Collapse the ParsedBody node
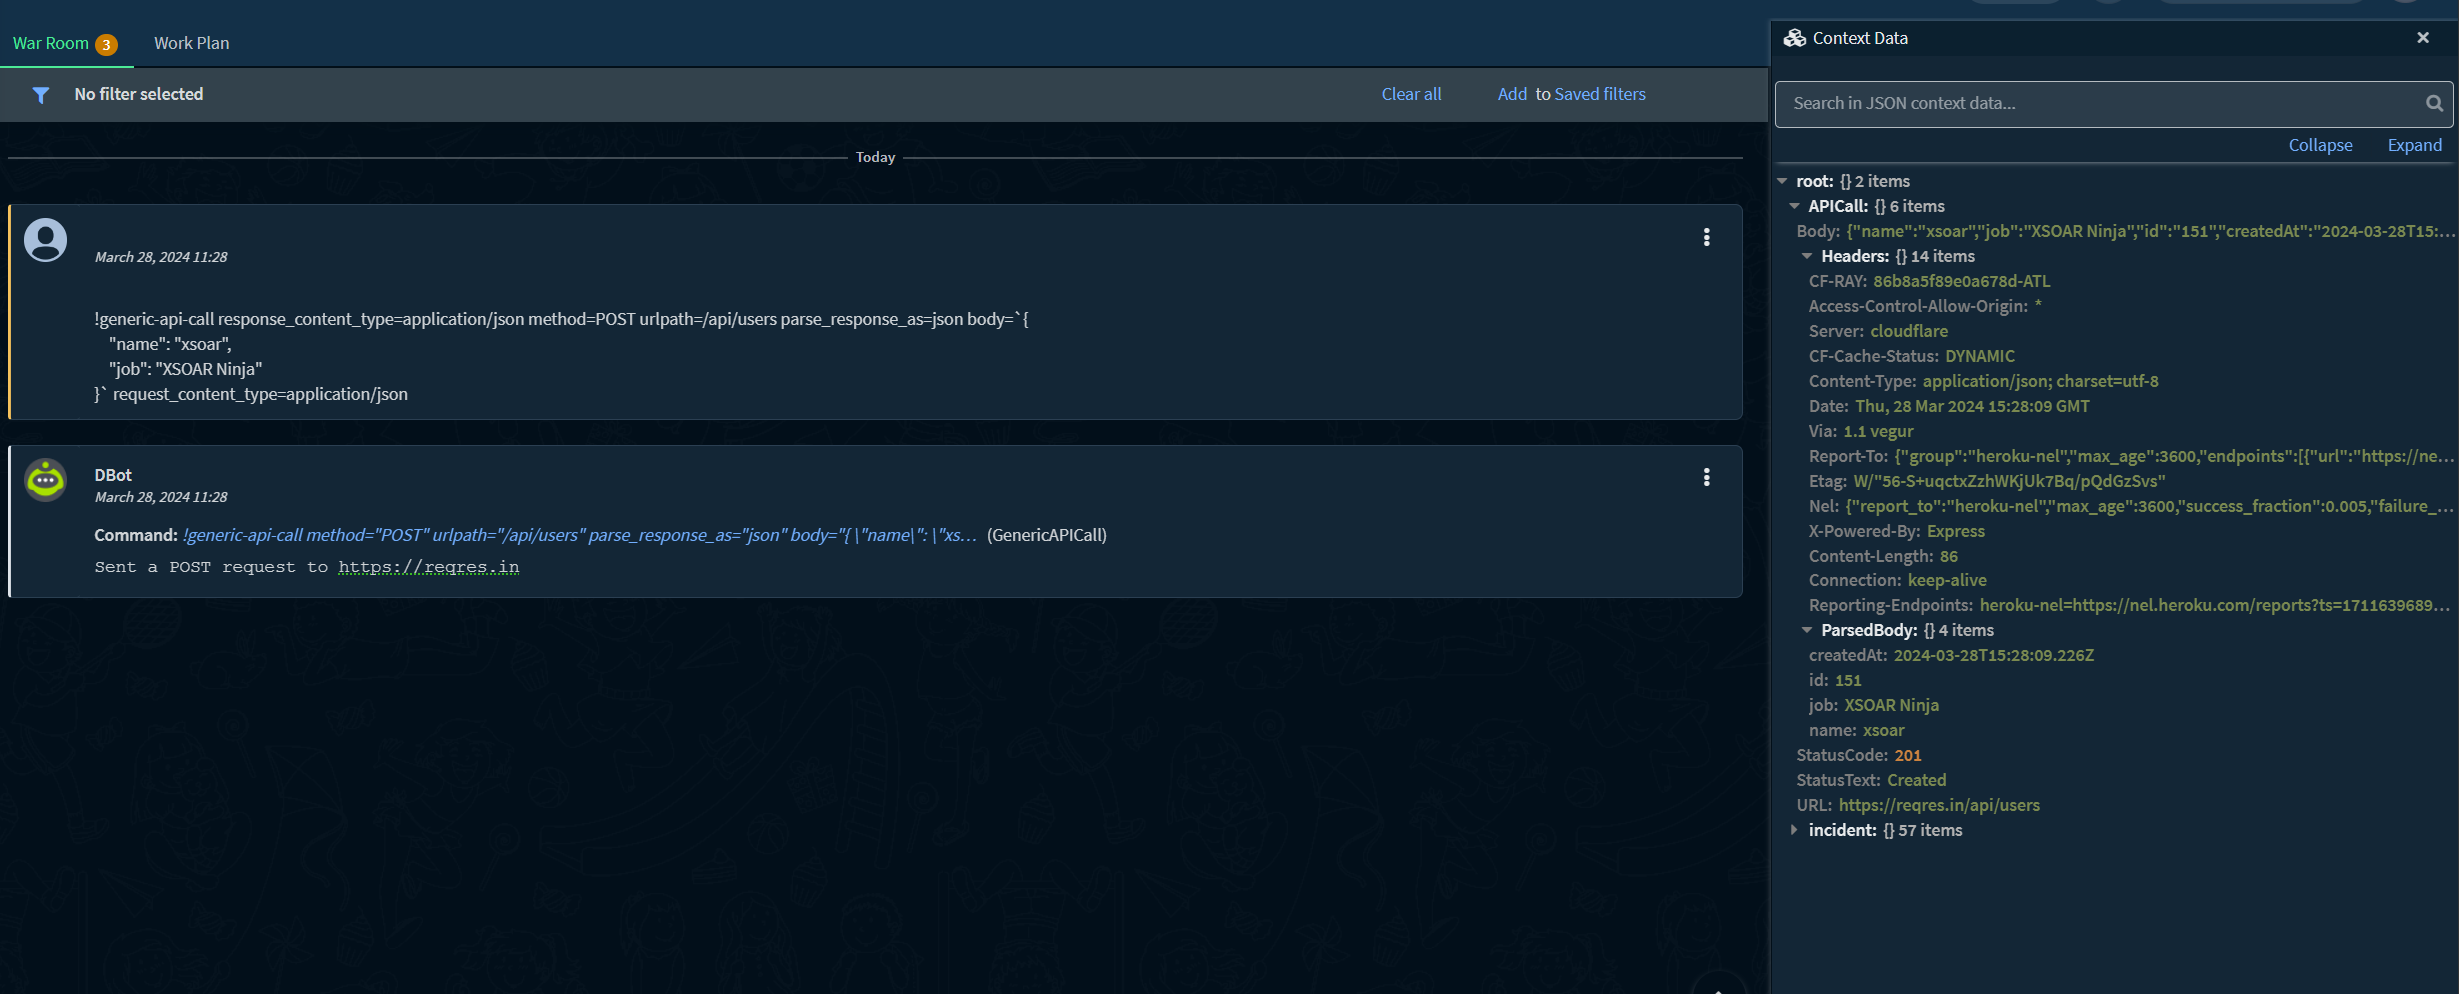 point(1807,630)
